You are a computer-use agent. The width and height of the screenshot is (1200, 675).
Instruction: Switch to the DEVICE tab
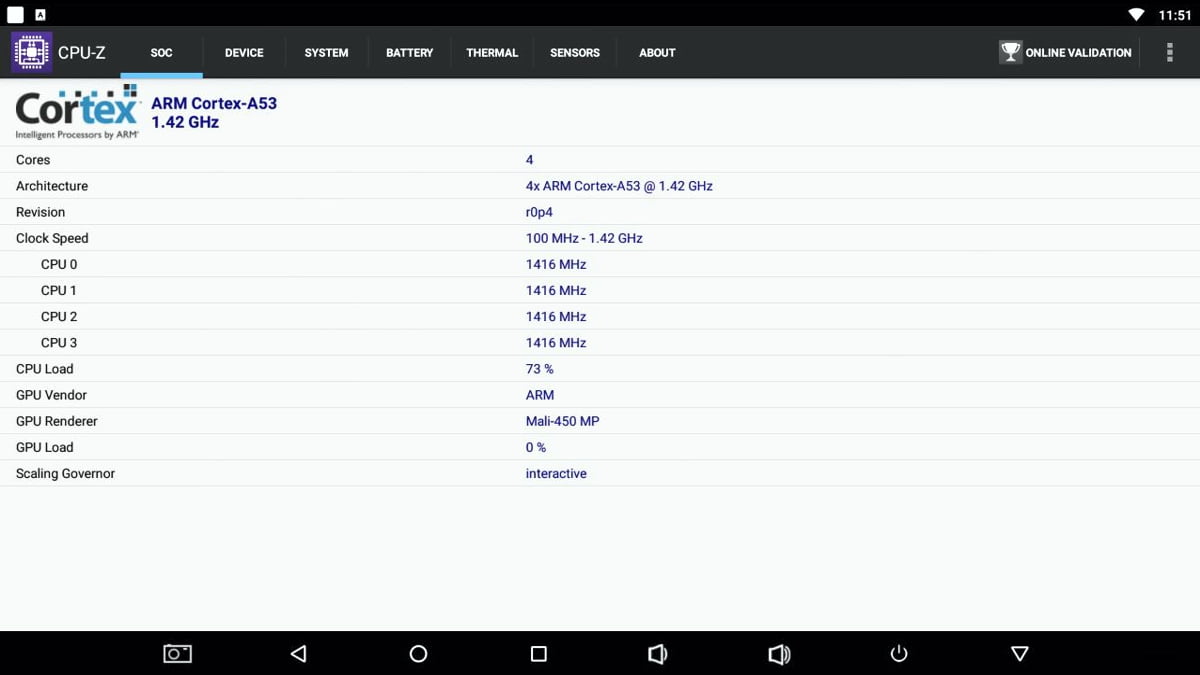pyautogui.click(x=244, y=52)
